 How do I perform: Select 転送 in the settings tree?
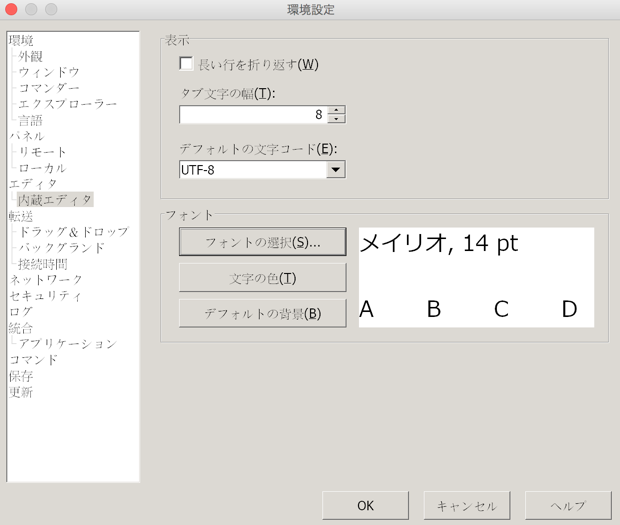[21, 216]
